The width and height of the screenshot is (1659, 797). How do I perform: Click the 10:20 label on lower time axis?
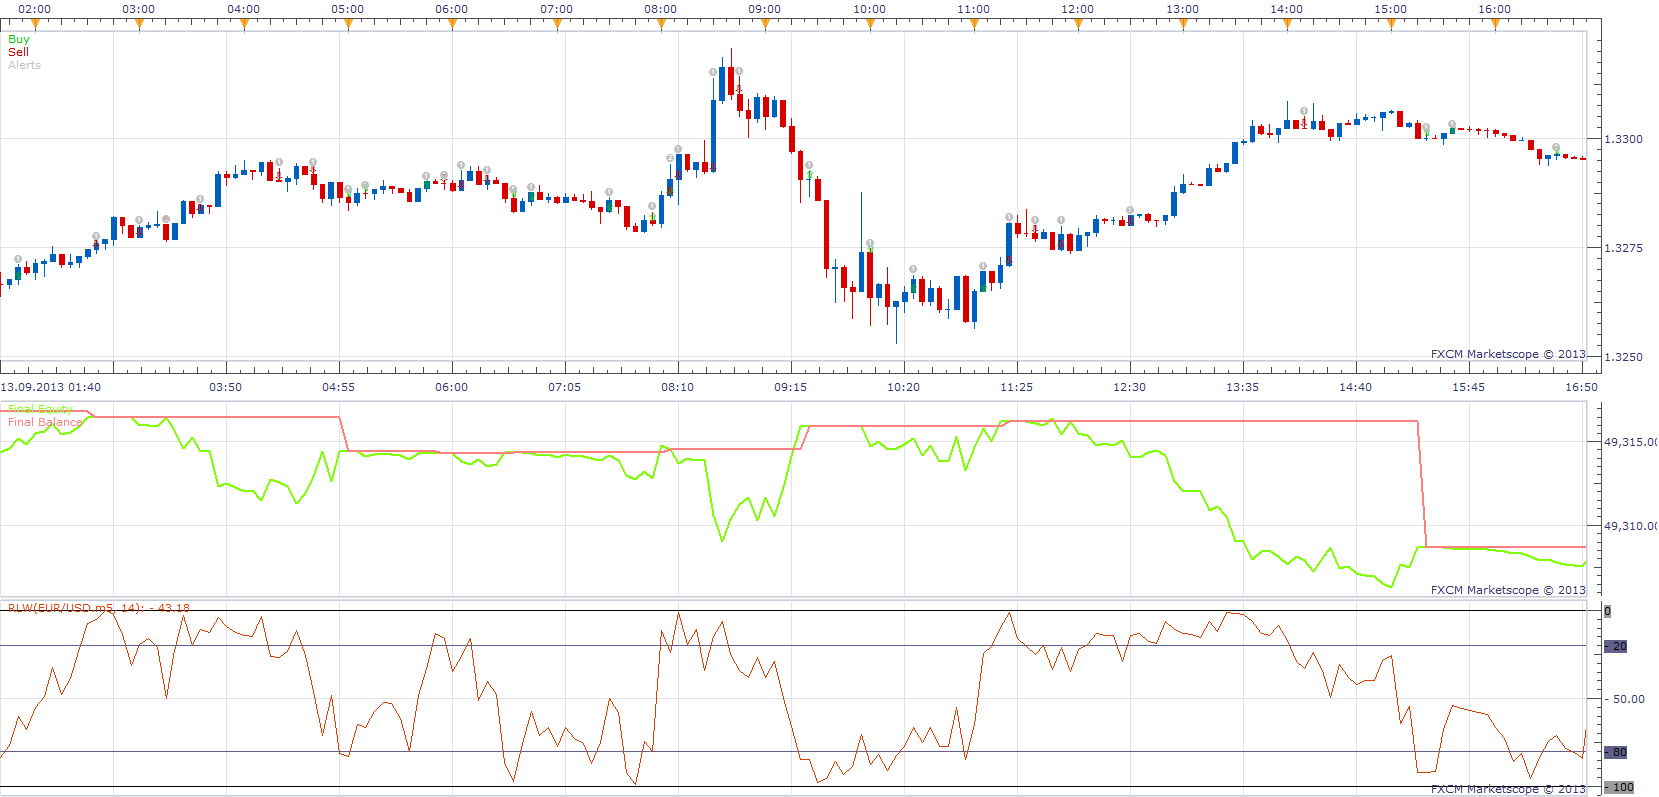tap(903, 387)
